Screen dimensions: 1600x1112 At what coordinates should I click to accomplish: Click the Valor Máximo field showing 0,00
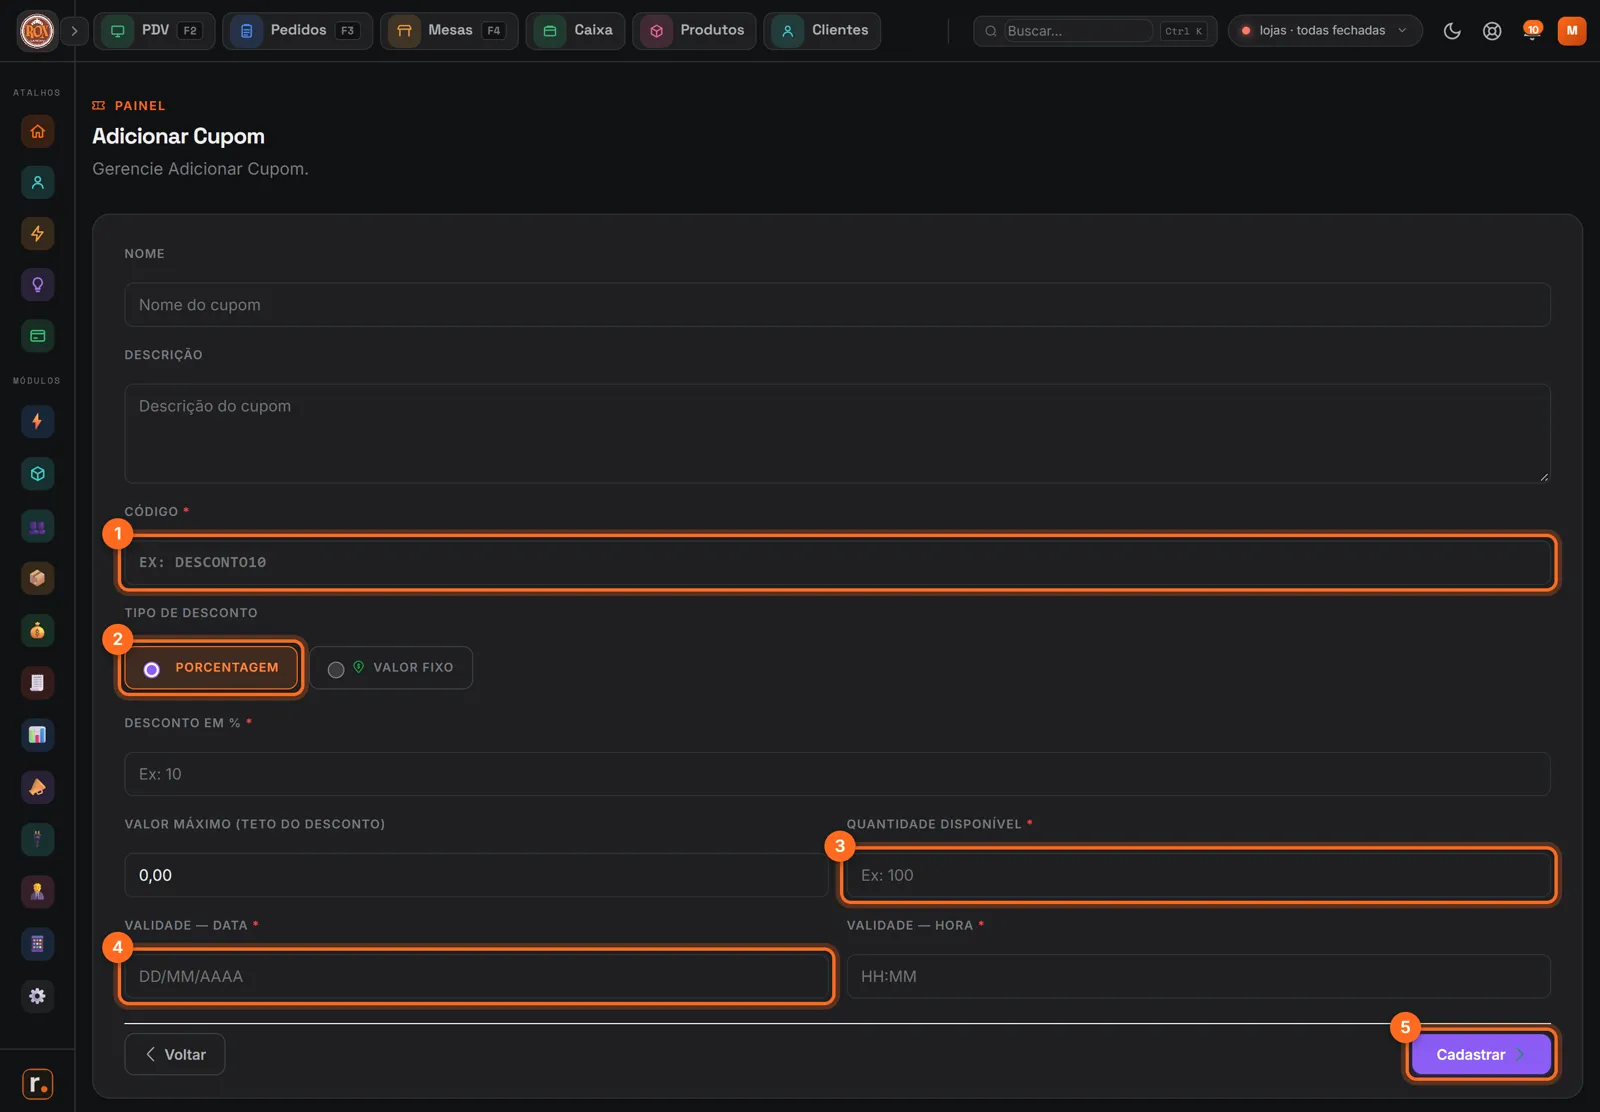coord(476,876)
